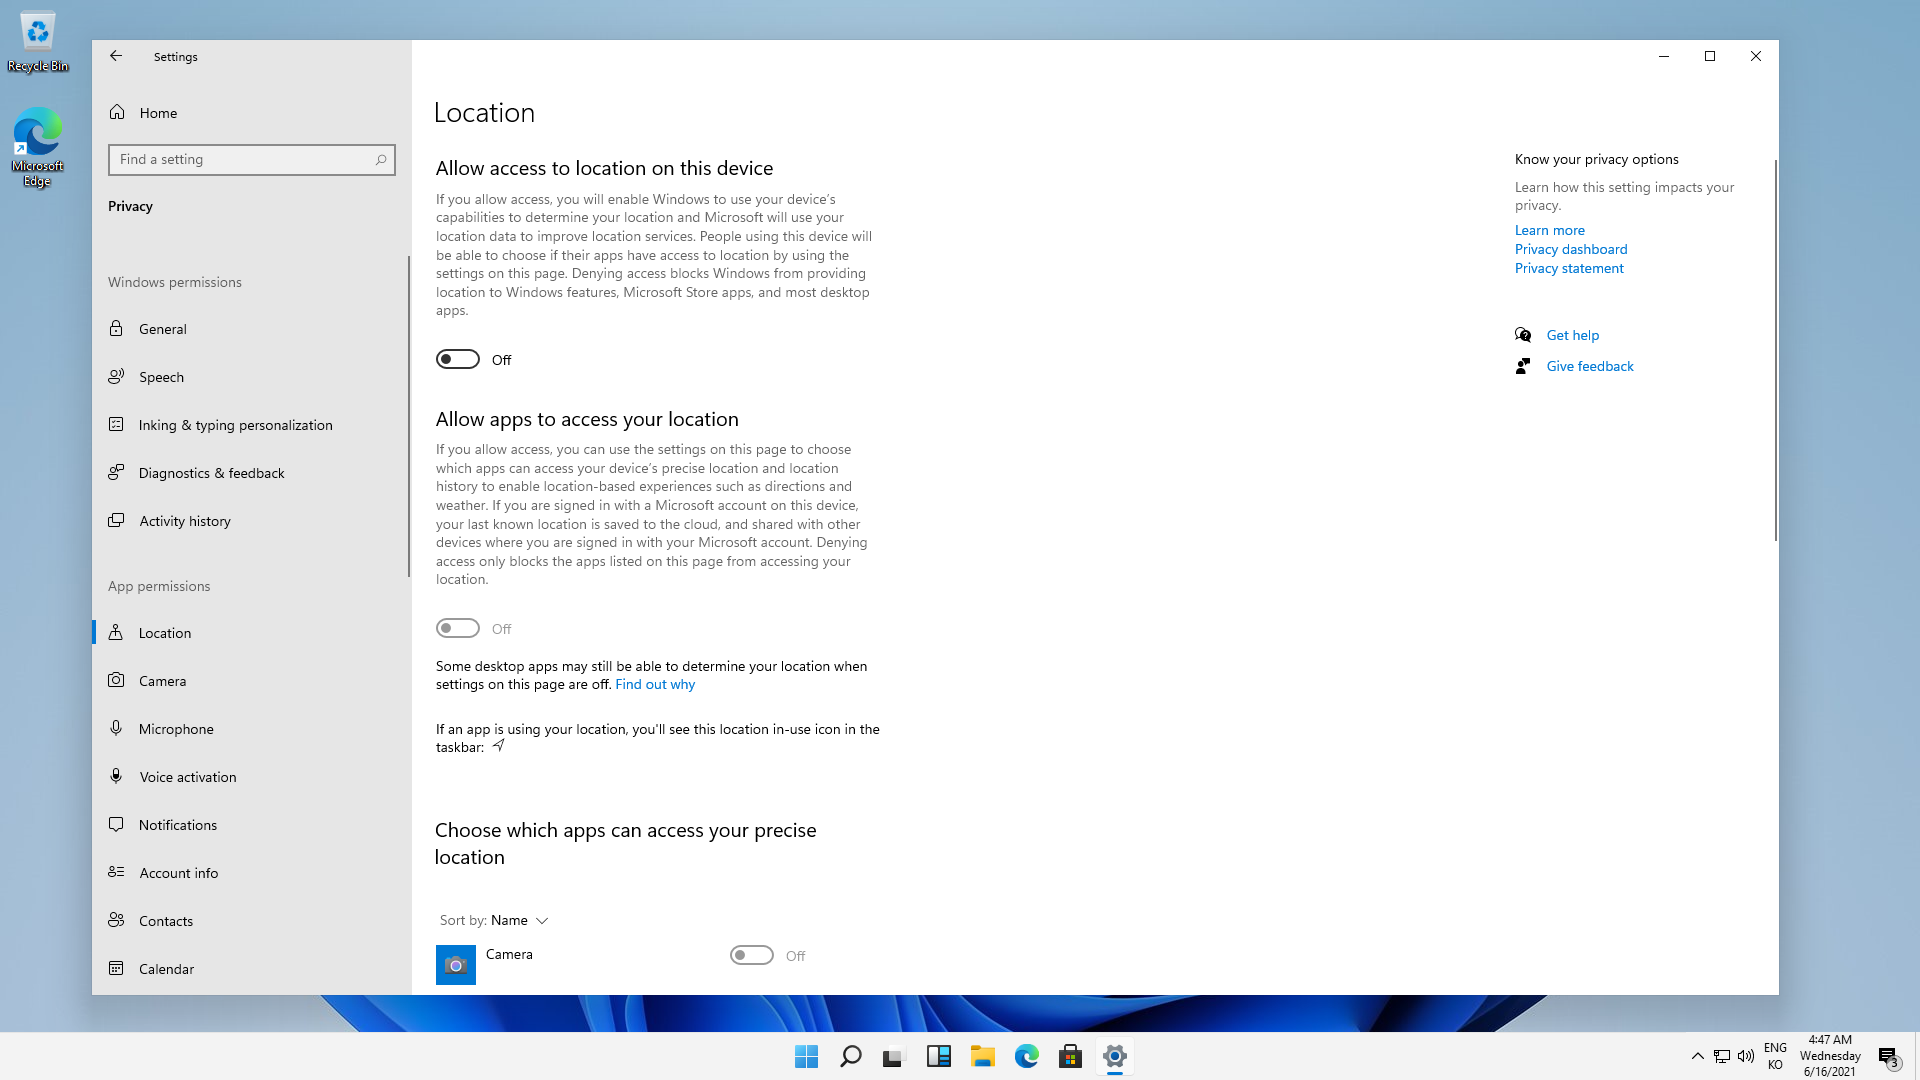Go to Activity history page
This screenshot has width=1920, height=1080.
[x=184, y=521]
